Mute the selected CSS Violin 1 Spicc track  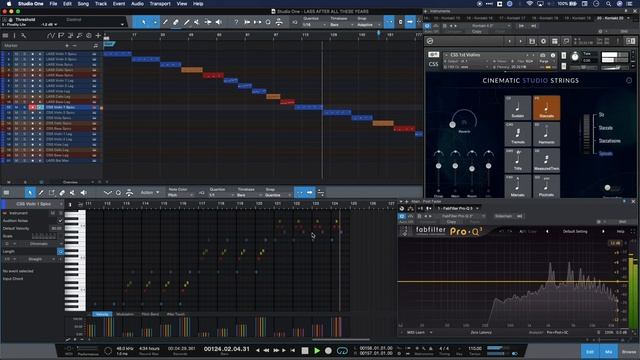[x=17, y=107]
